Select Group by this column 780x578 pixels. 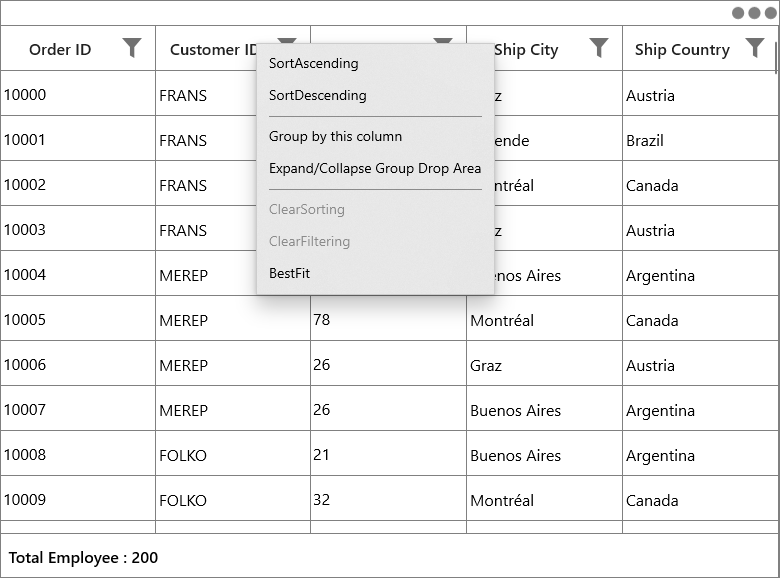pos(375,136)
